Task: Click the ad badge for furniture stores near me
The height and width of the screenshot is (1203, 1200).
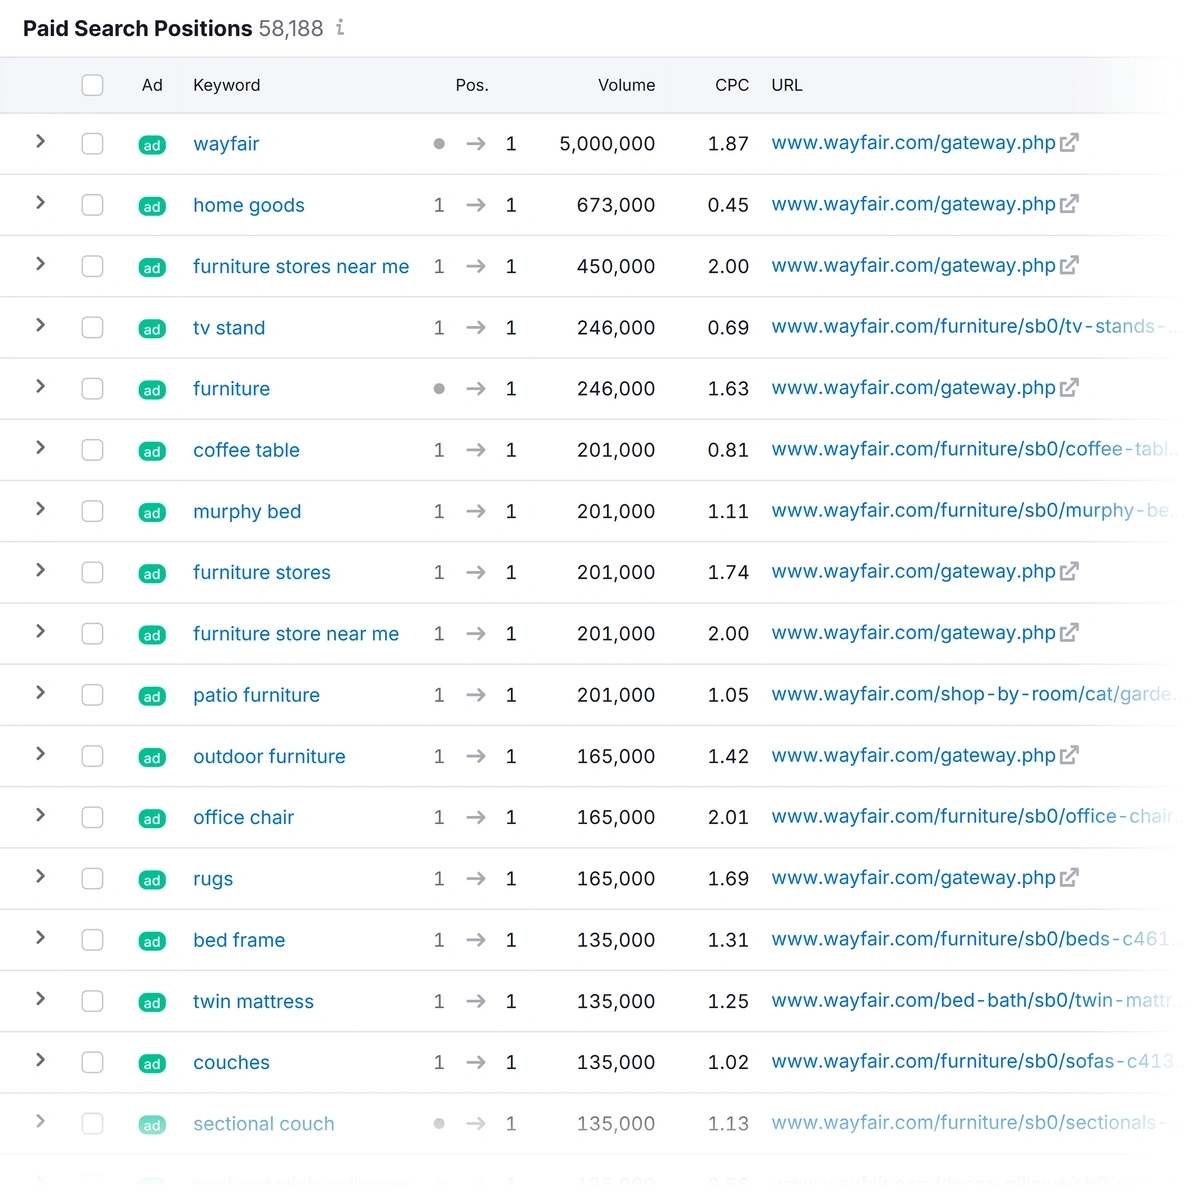Action: [x=152, y=267]
